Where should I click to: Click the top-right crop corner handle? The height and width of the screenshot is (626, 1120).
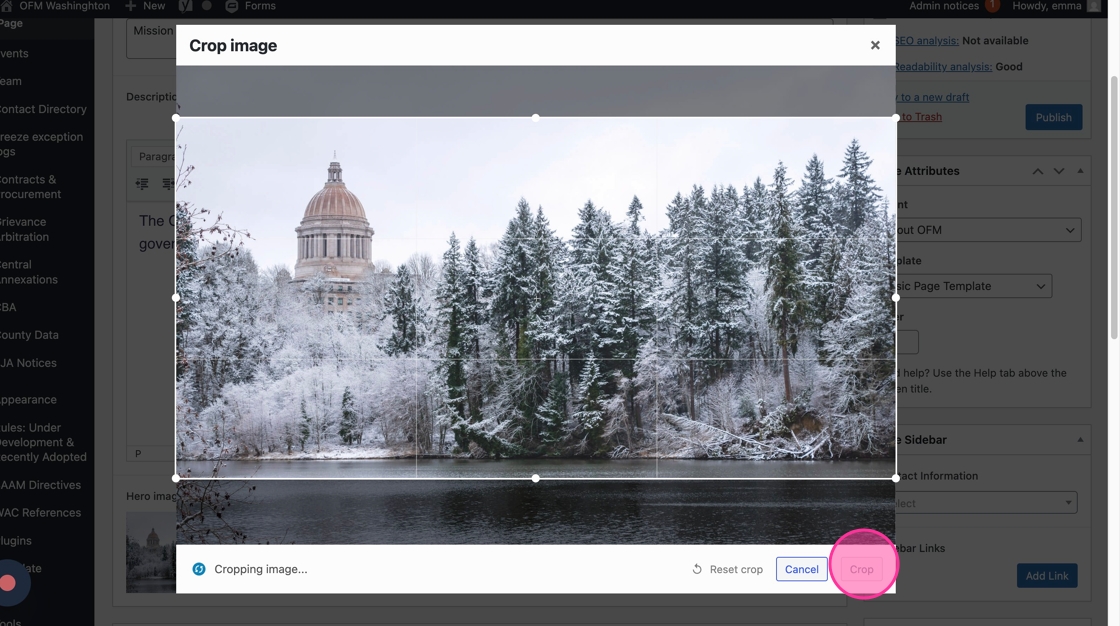coord(896,118)
